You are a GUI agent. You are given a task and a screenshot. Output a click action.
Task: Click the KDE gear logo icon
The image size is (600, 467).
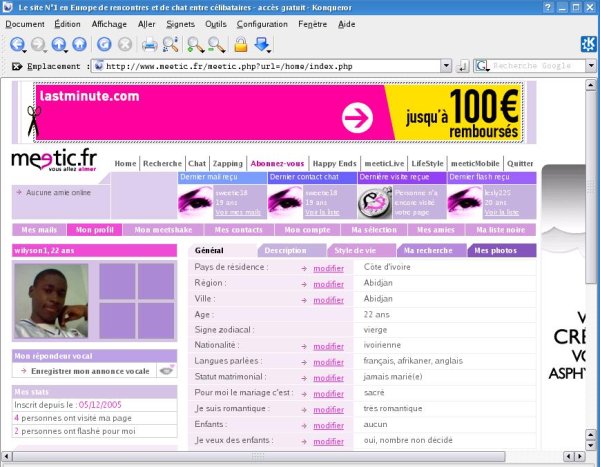588,44
